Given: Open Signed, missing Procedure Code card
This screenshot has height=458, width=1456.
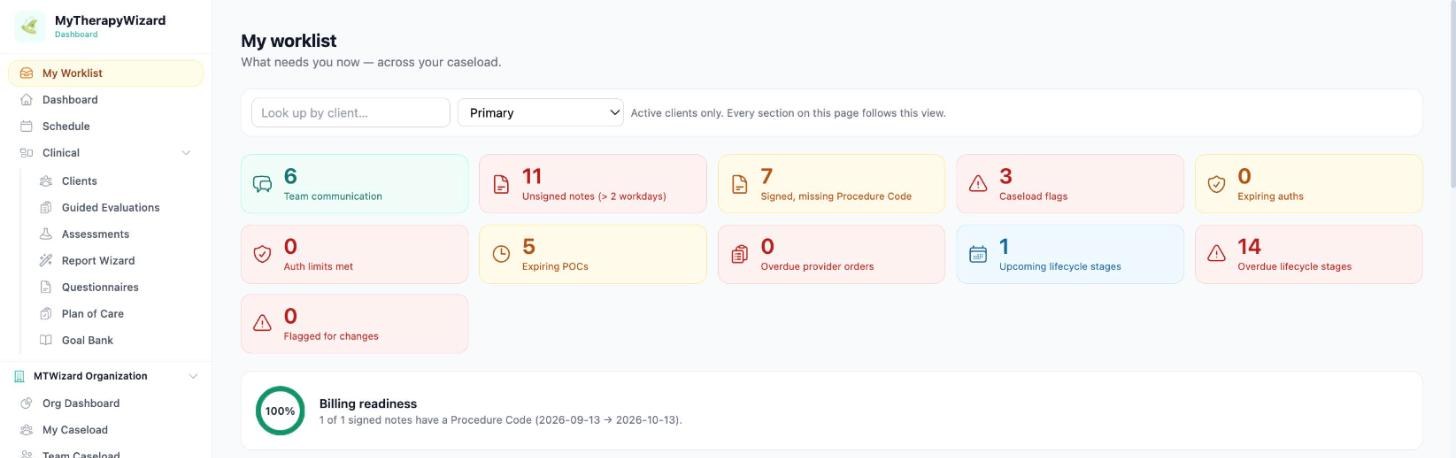Looking at the screenshot, I should [x=831, y=184].
